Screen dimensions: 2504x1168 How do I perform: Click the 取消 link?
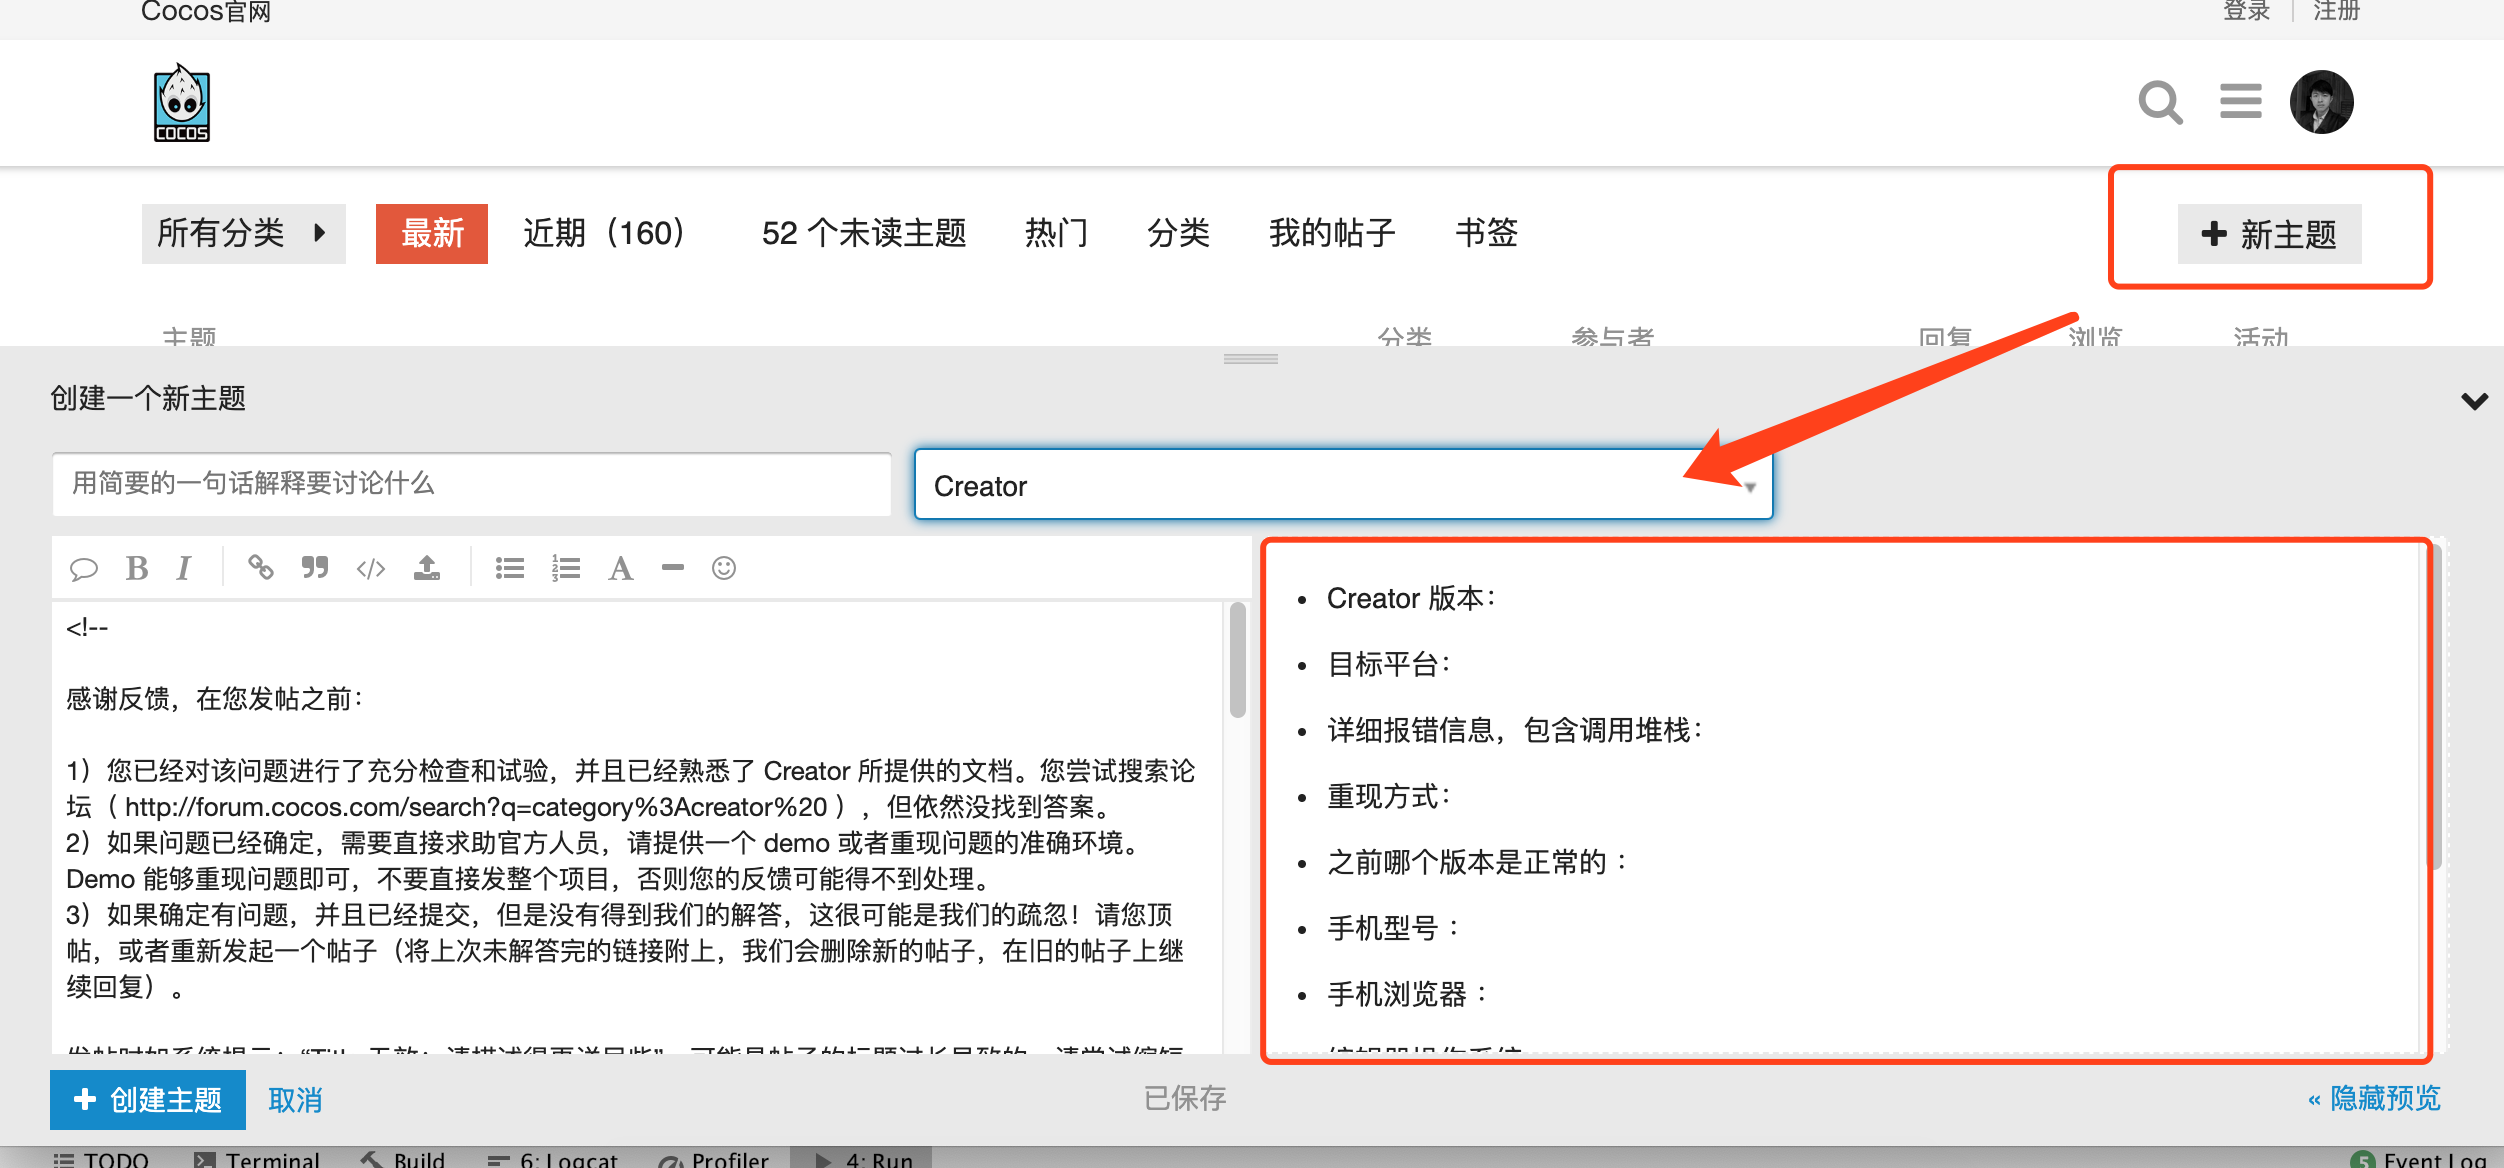[x=295, y=1100]
